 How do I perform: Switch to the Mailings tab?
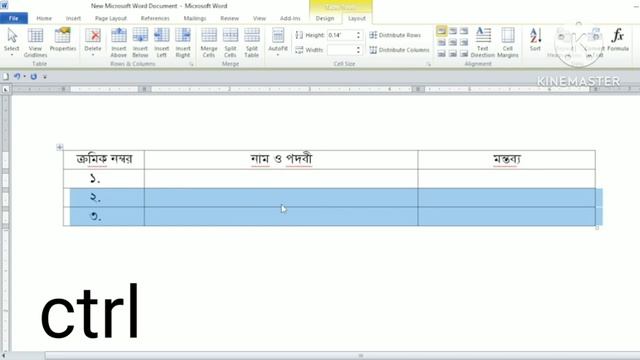coord(195,18)
